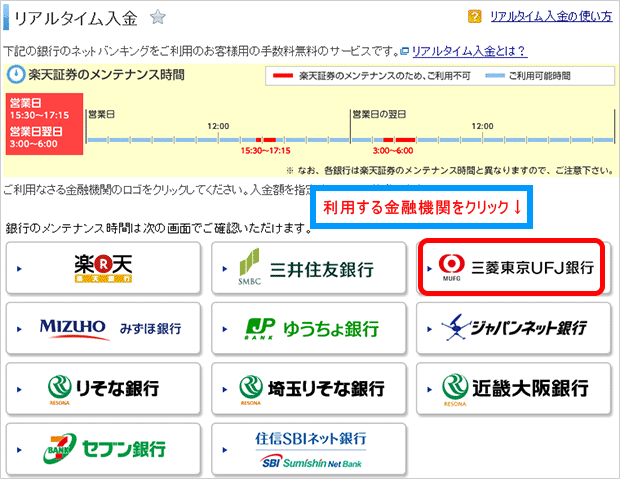Select the 埼玉りそな銀行 button

pyautogui.click(x=309, y=389)
